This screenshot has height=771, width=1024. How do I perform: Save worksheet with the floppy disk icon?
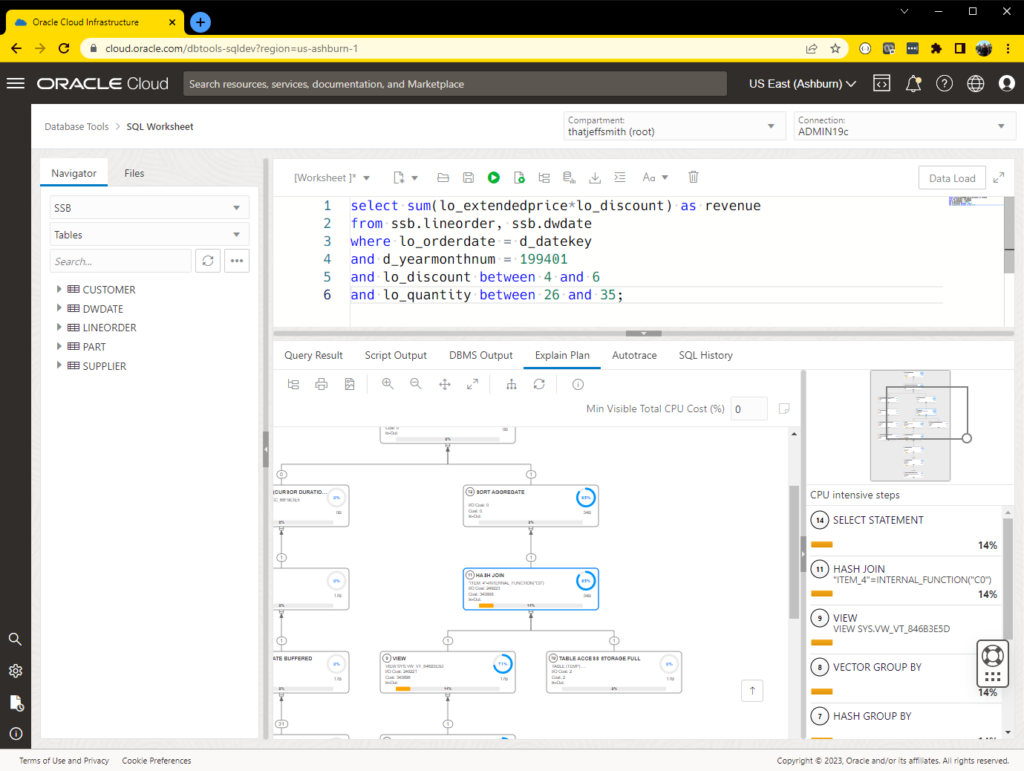468,178
